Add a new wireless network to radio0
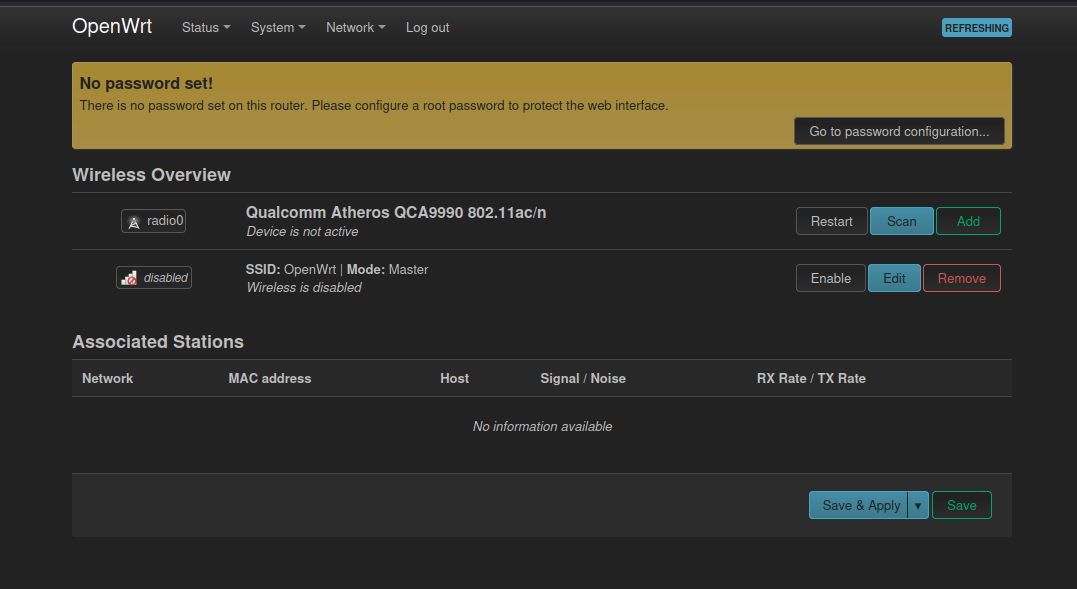The image size is (1077, 589). point(968,221)
